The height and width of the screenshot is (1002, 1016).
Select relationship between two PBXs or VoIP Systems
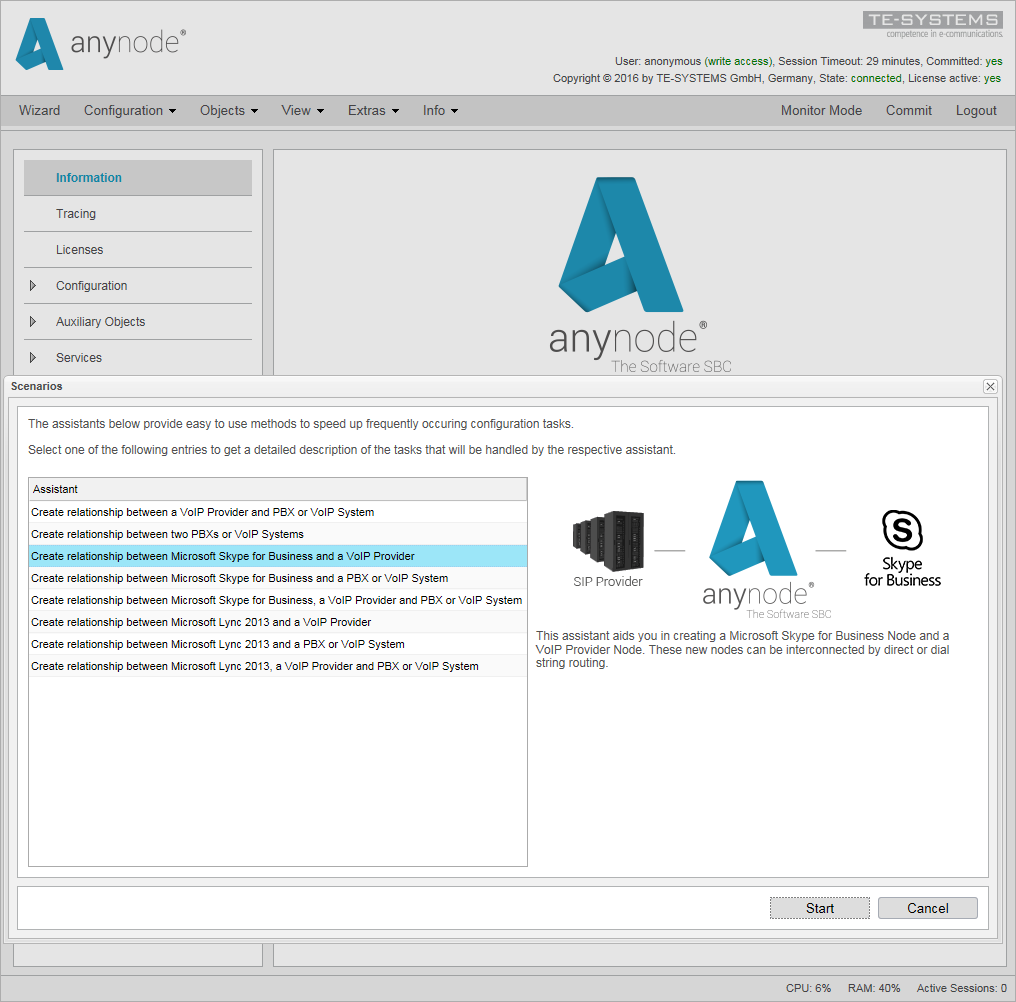(278, 534)
